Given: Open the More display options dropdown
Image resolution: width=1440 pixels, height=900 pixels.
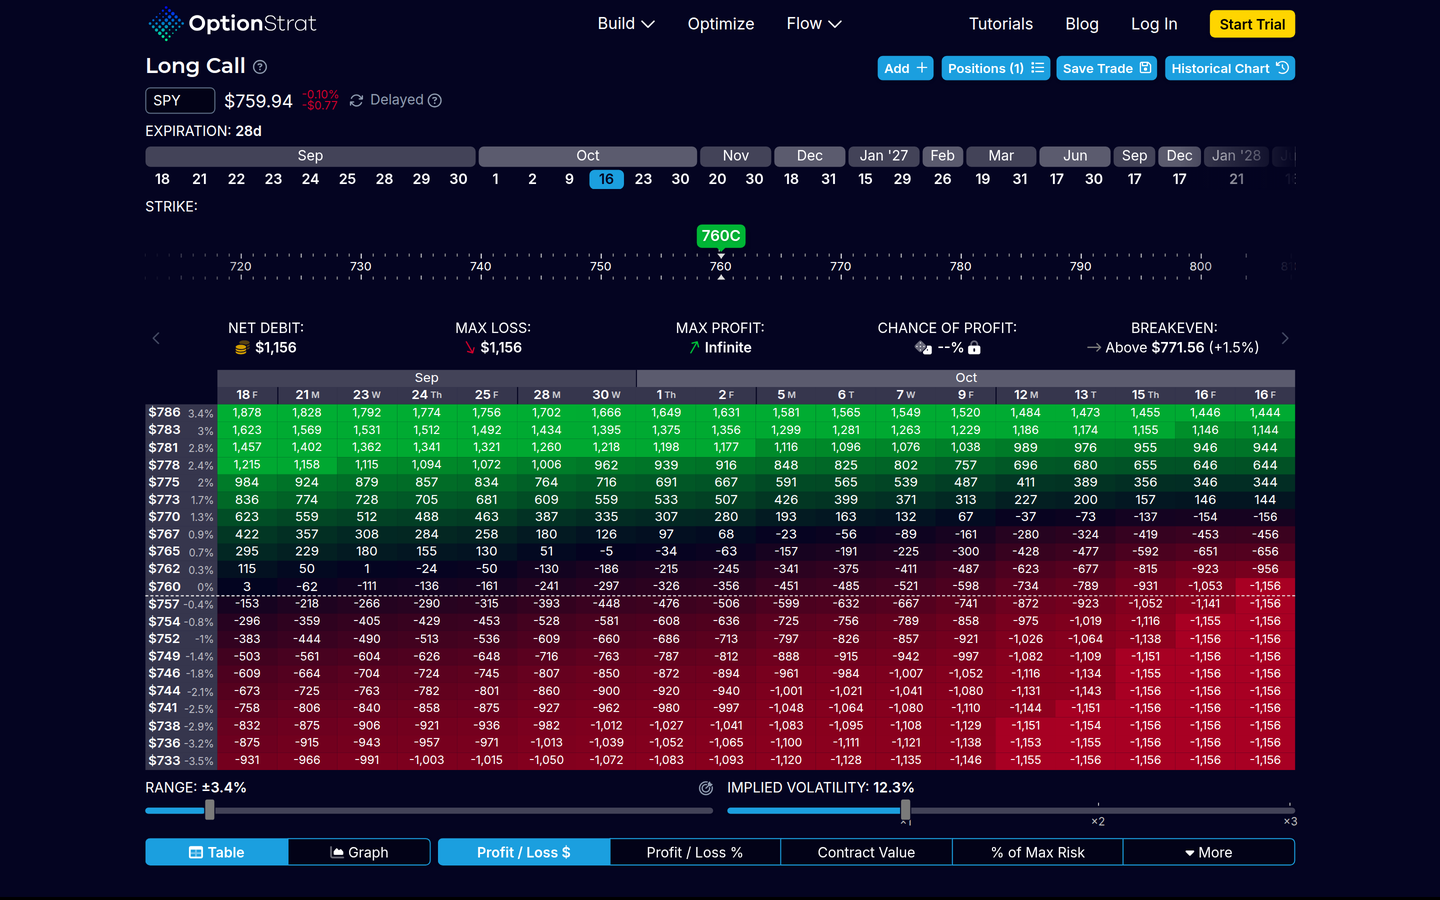Looking at the screenshot, I should pyautogui.click(x=1209, y=852).
